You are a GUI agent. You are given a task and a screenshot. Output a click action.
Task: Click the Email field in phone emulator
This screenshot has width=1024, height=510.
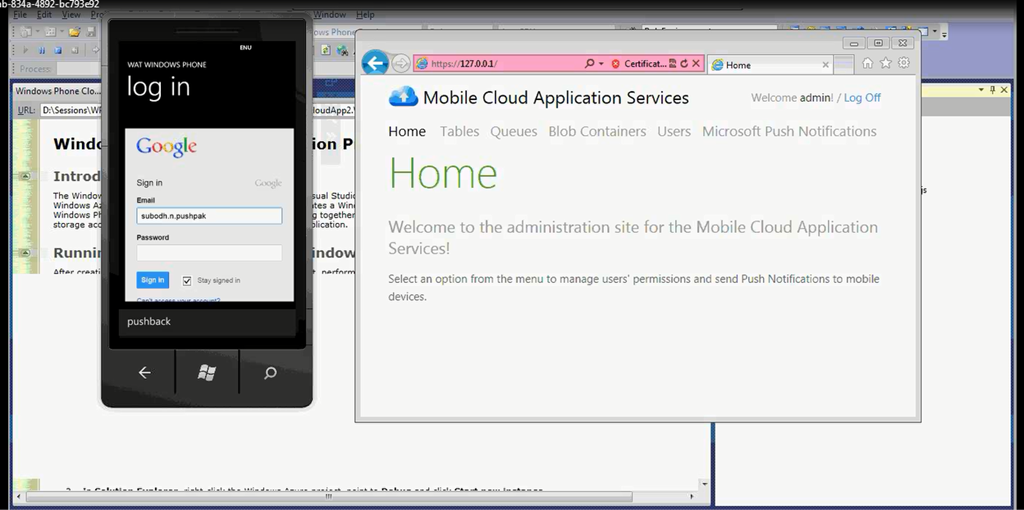[209, 216]
